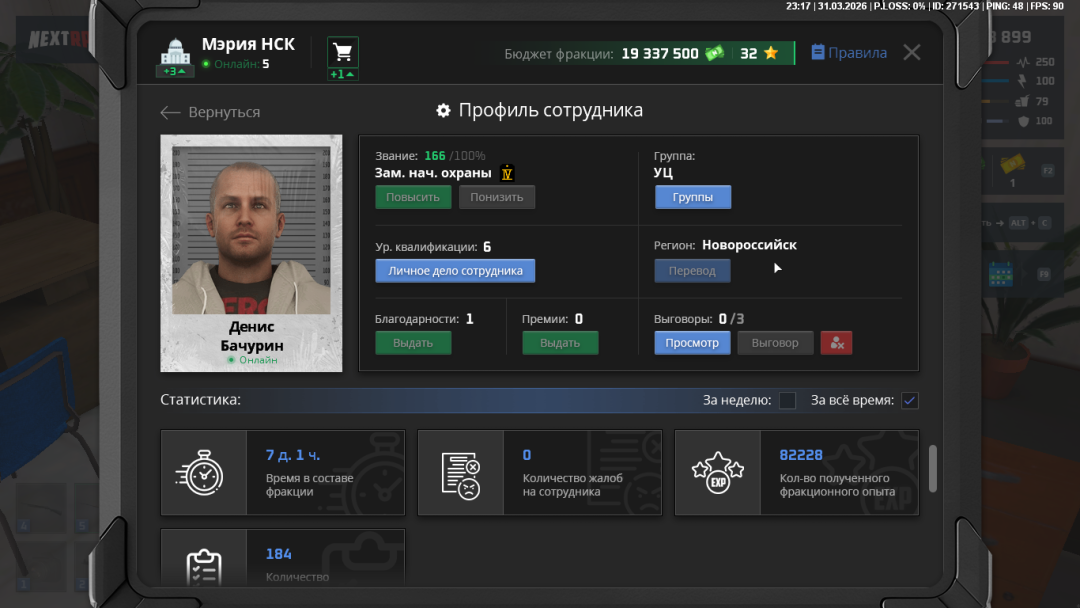Viewport: 1080px width, 608px height.
Task: Click the rank insignia badge icon
Action: click(507, 173)
